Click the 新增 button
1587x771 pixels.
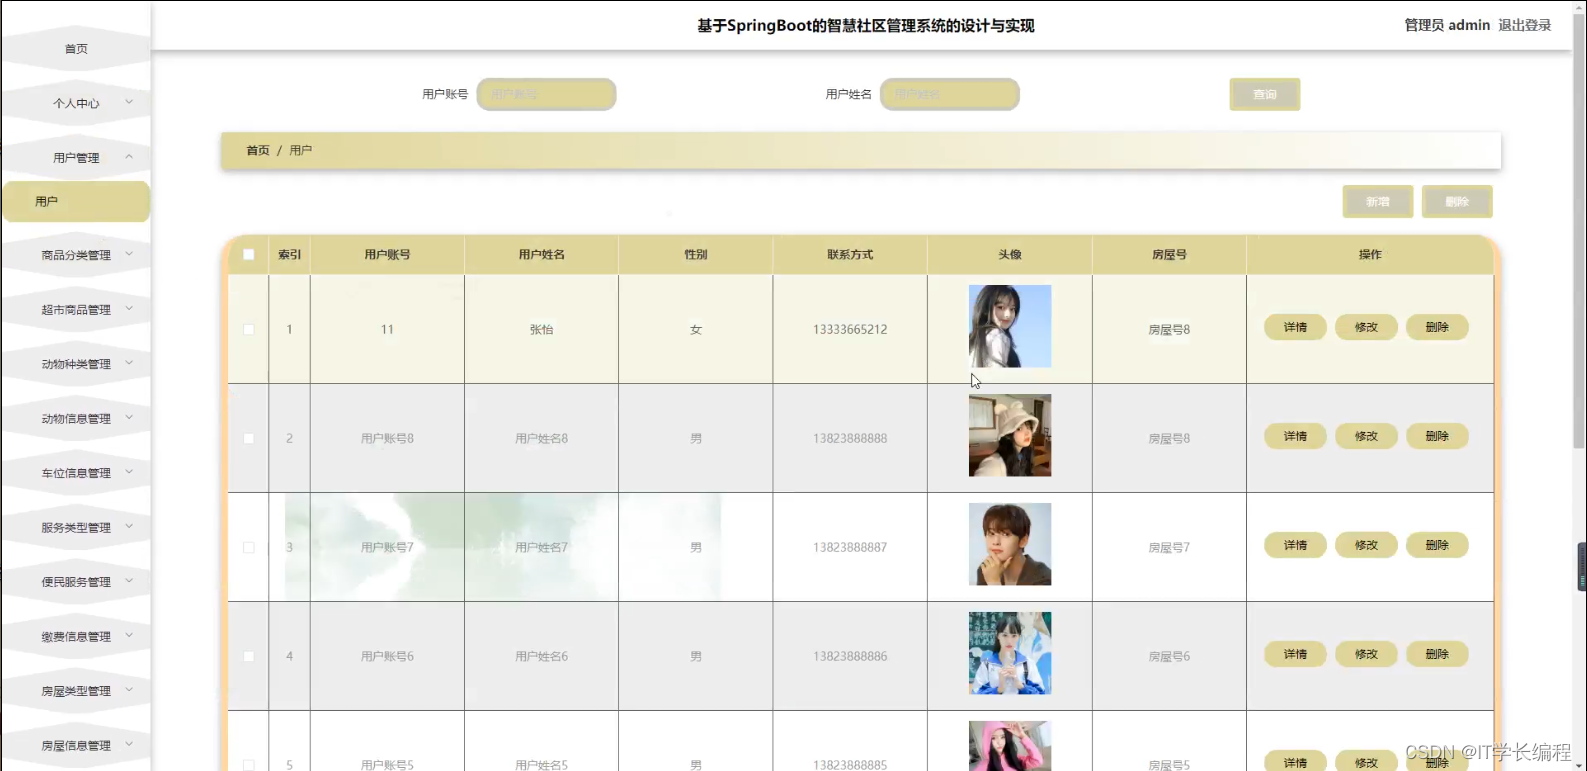[1378, 201]
